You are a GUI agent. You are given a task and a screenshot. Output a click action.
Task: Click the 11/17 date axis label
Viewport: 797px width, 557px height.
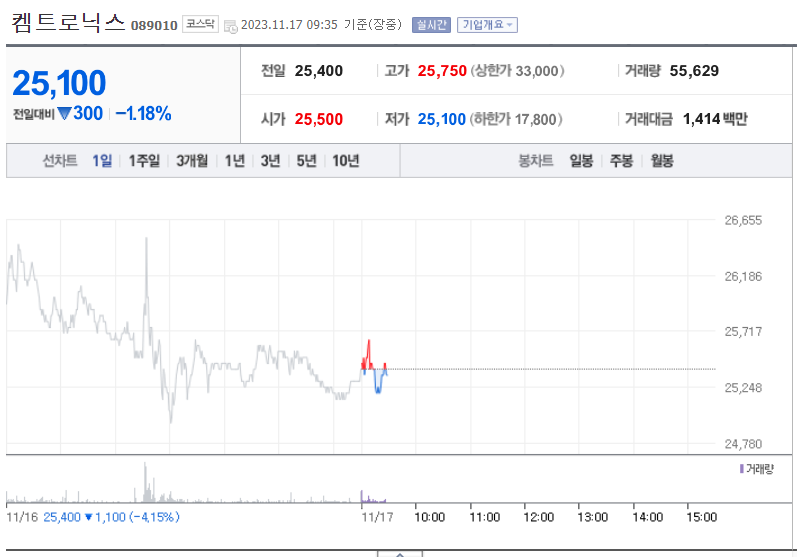coord(378,517)
